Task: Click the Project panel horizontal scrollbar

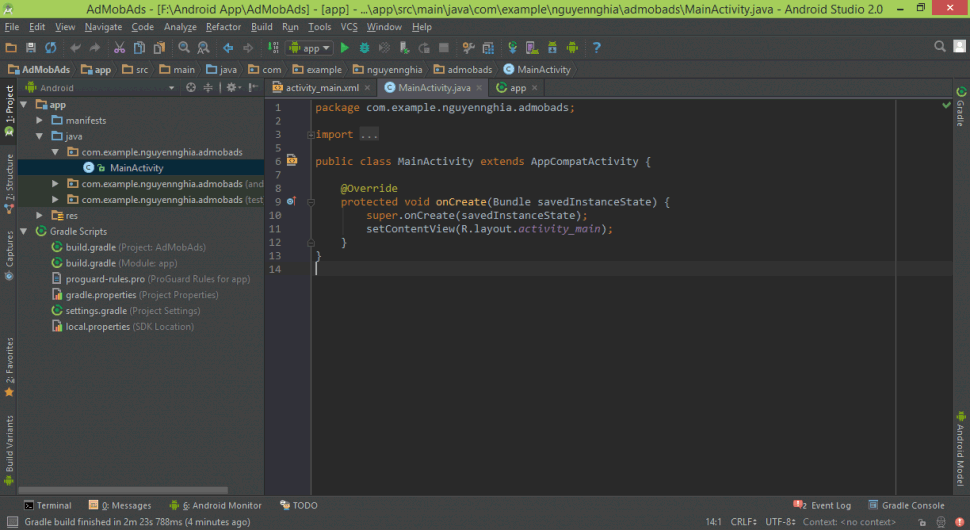Action: (x=122, y=490)
